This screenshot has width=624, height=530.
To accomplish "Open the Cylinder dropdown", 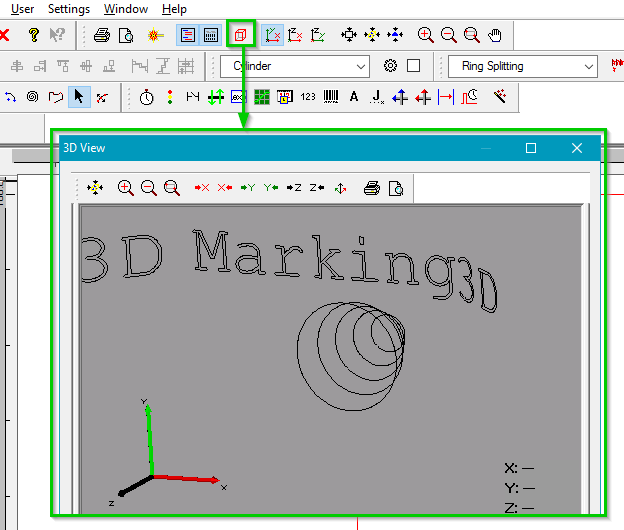I will click(x=295, y=66).
